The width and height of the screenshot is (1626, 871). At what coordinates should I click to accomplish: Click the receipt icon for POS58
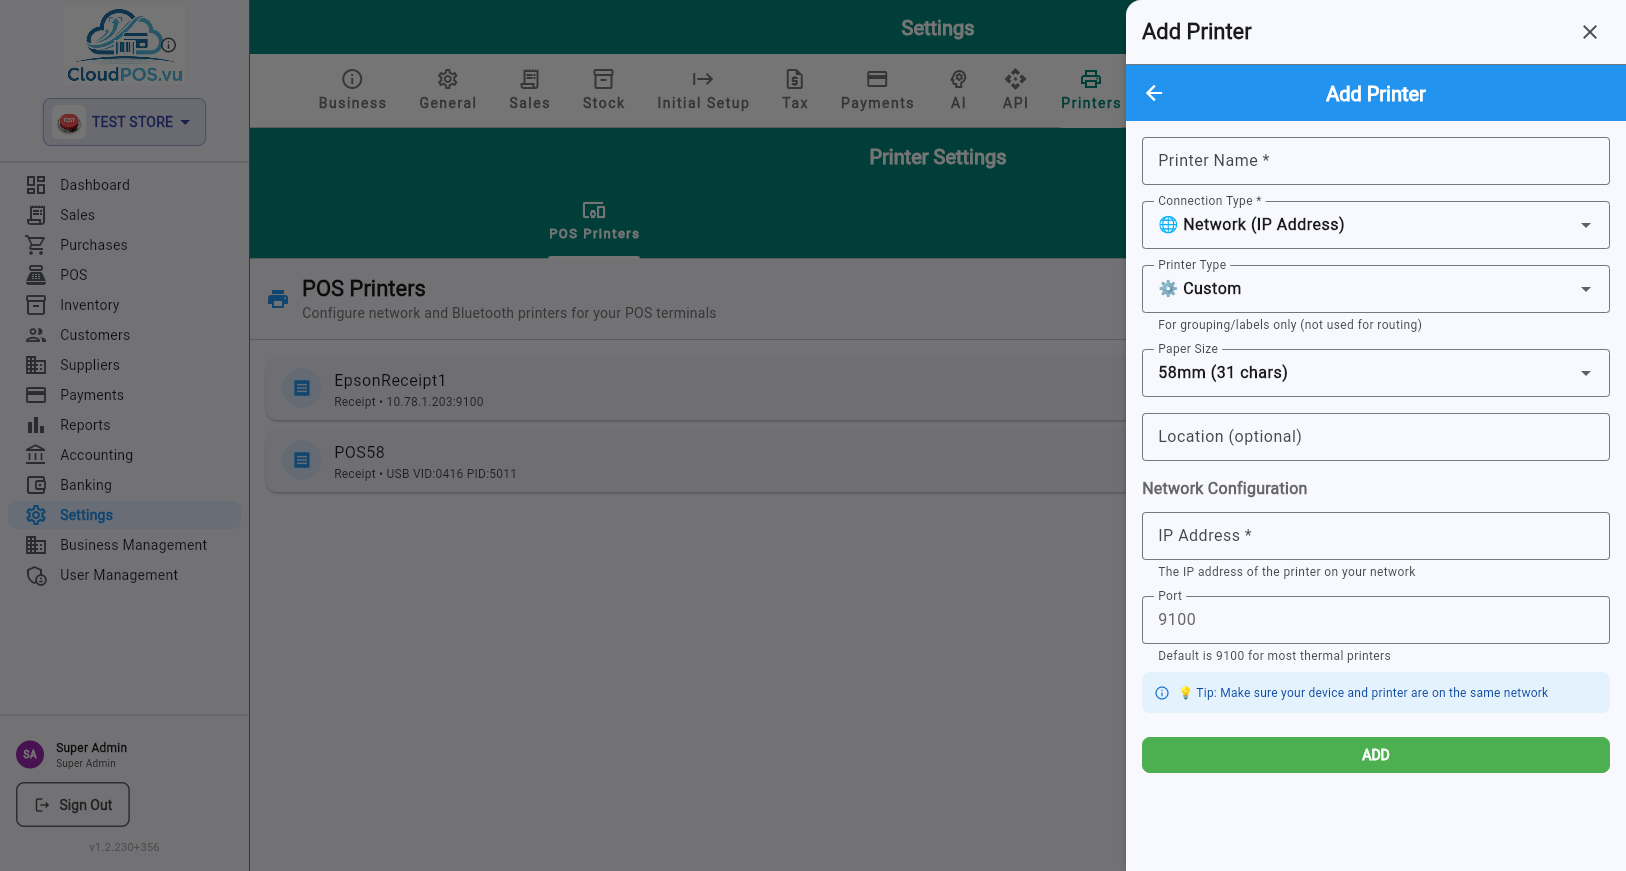point(302,460)
